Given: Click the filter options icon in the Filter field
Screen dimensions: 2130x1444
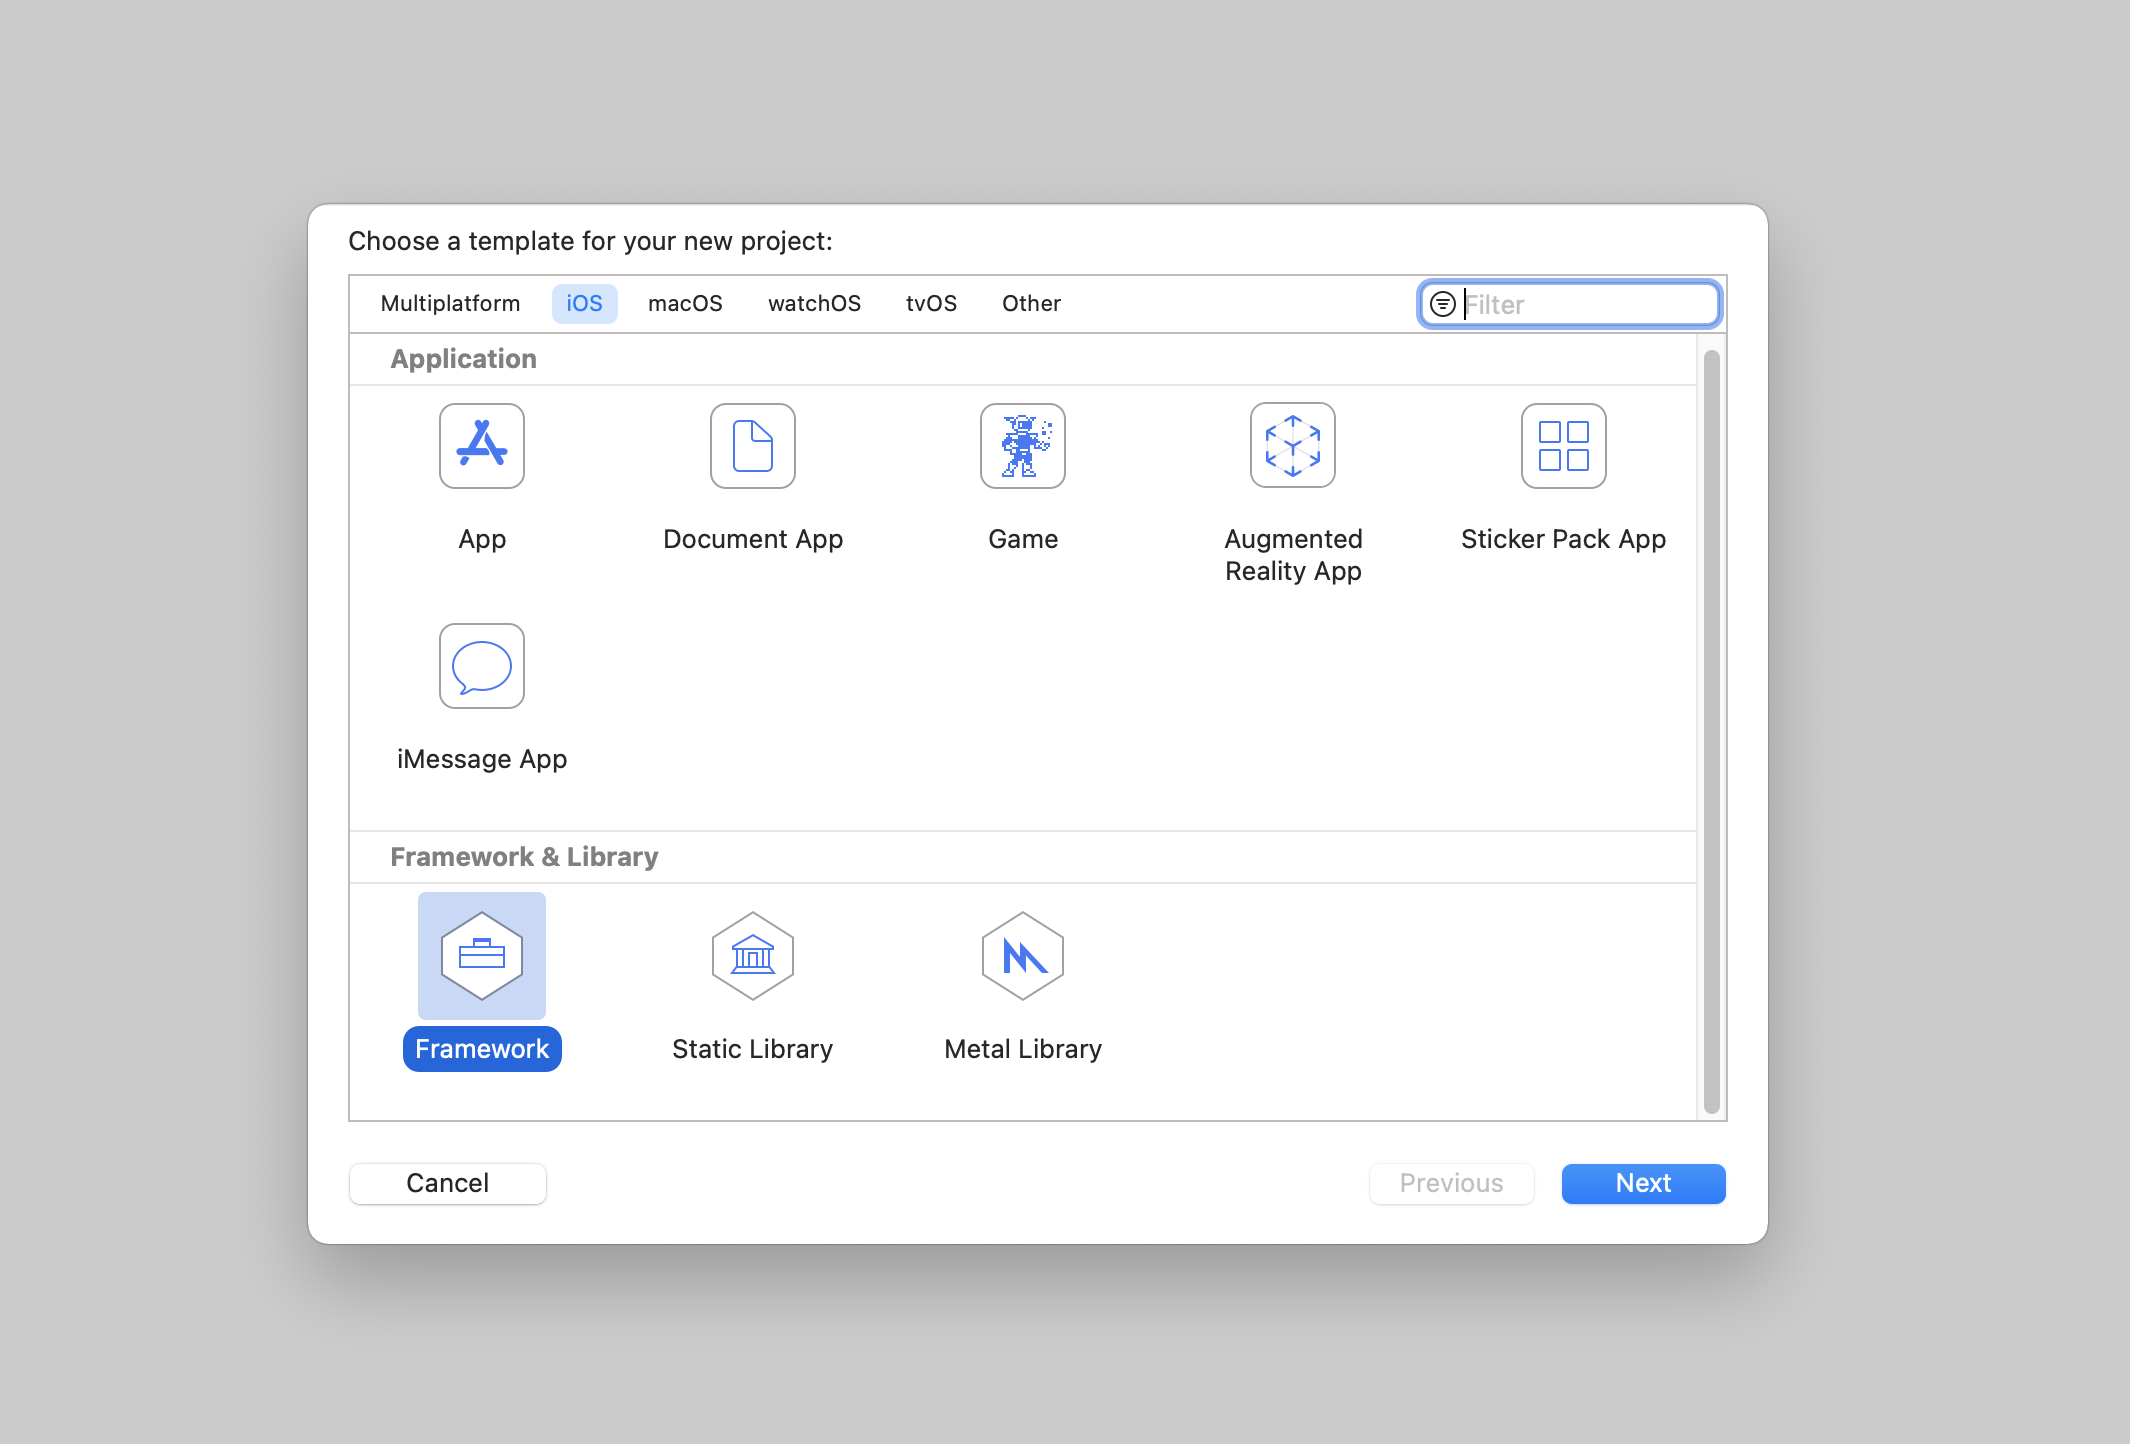Looking at the screenshot, I should tap(1442, 304).
